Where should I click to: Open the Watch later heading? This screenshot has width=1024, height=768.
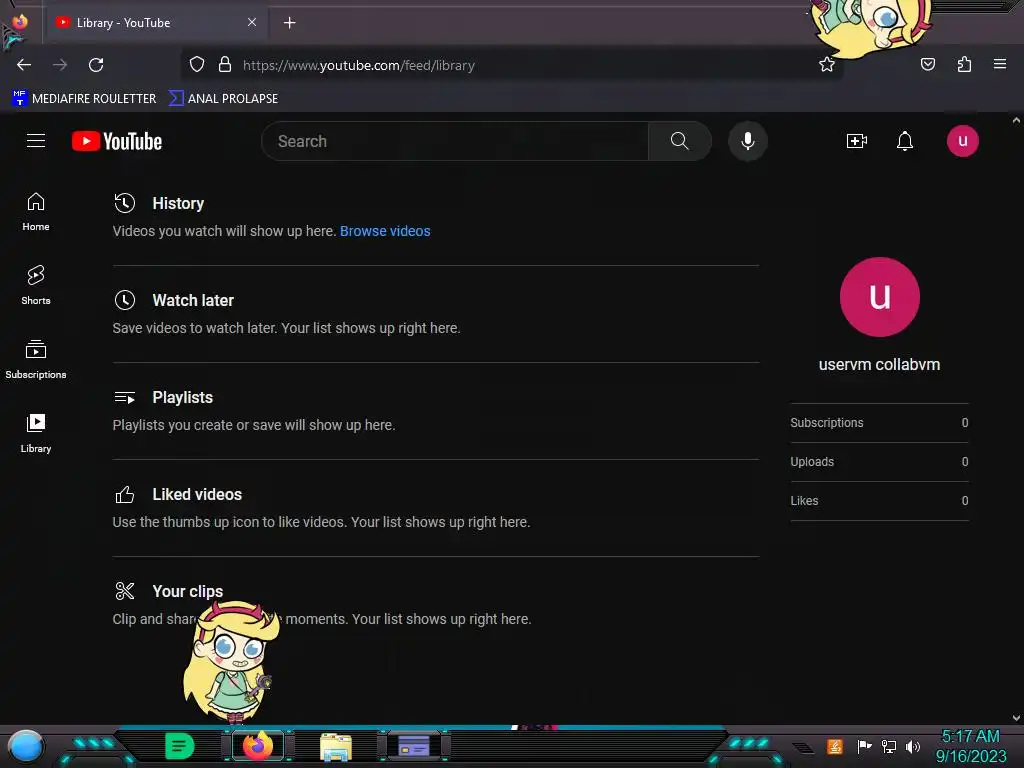[193, 300]
